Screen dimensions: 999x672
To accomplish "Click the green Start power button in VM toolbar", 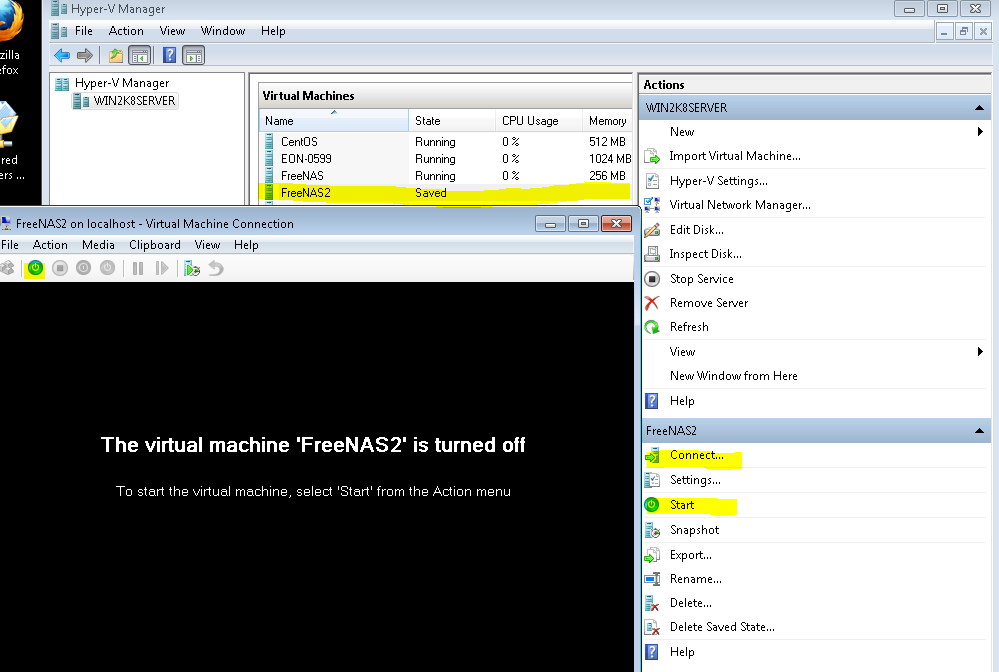I will coord(35,268).
